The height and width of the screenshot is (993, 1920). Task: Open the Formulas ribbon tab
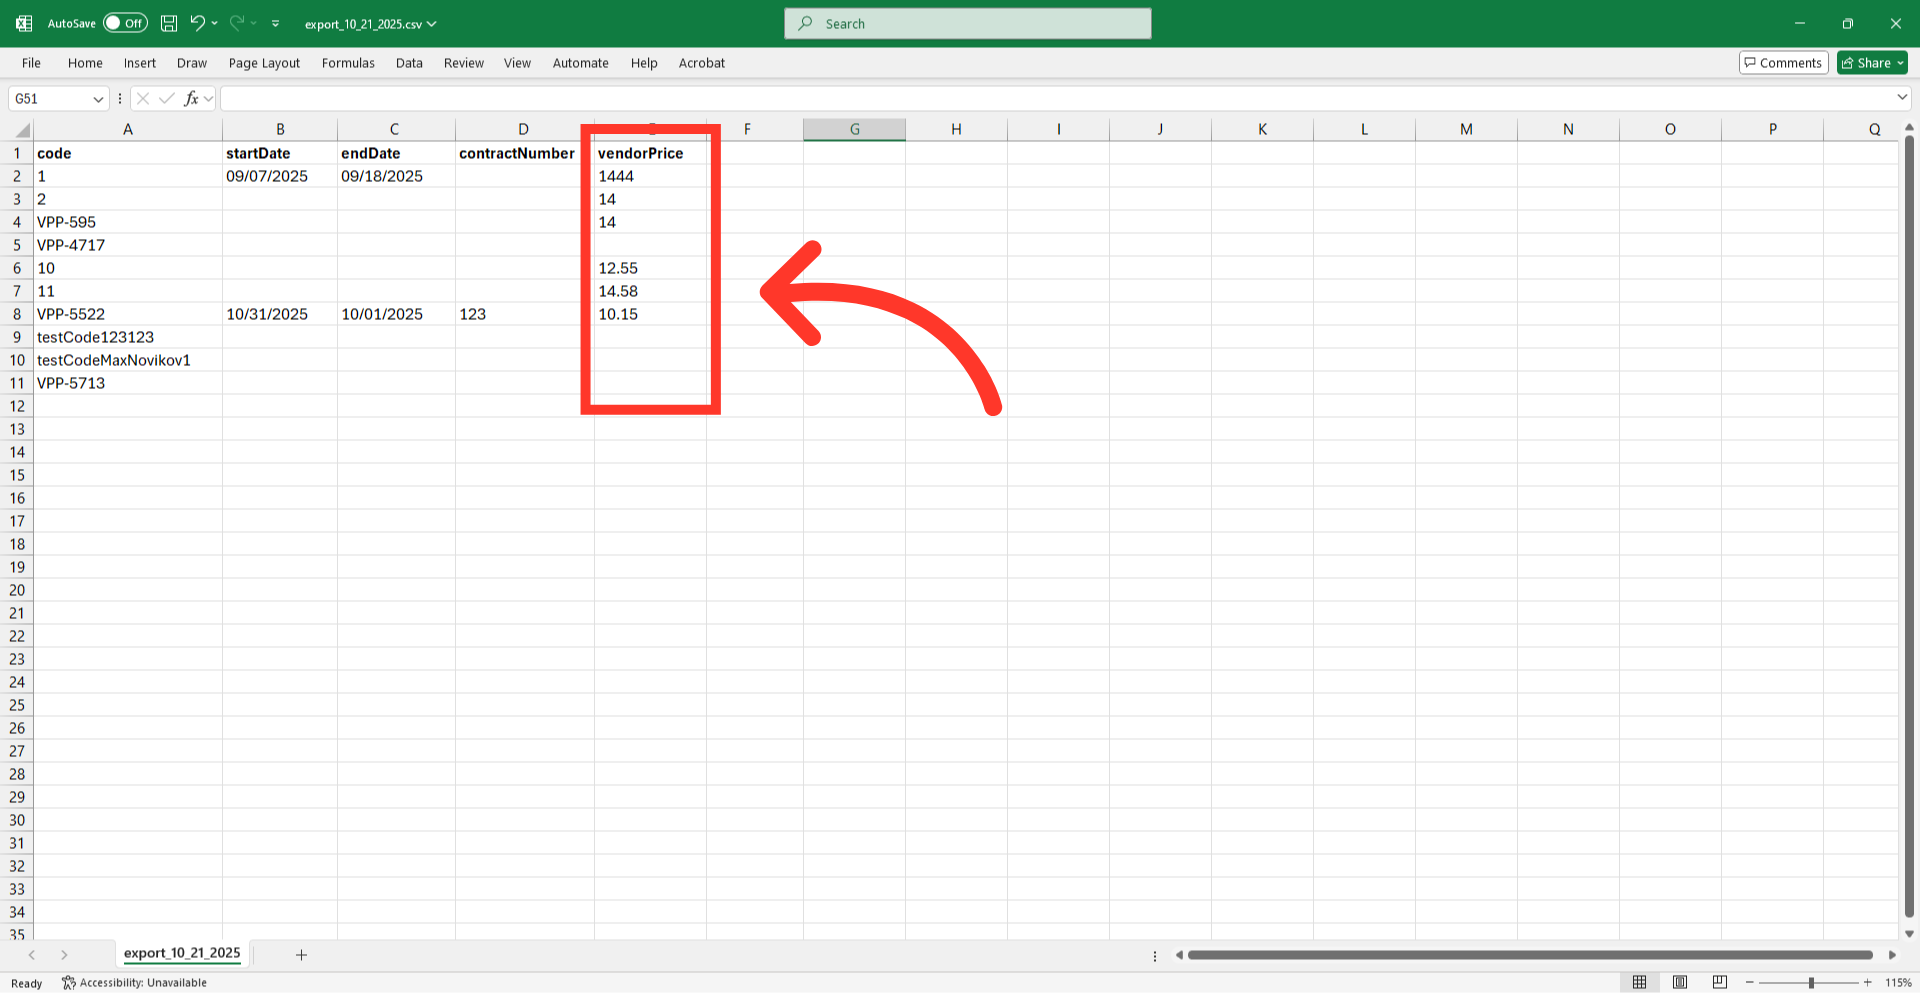point(348,63)
